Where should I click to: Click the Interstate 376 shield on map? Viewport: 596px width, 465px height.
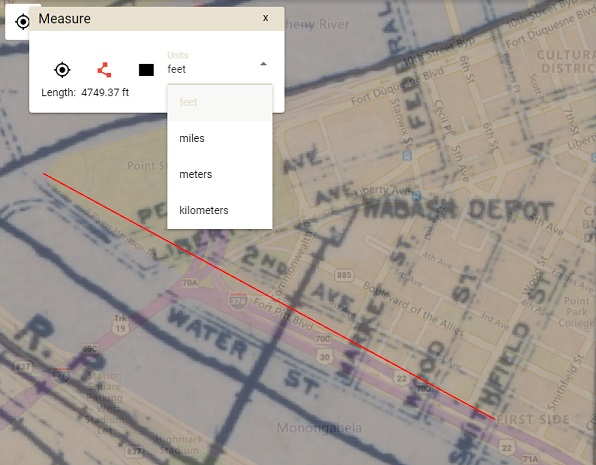[x=238, y=301]
